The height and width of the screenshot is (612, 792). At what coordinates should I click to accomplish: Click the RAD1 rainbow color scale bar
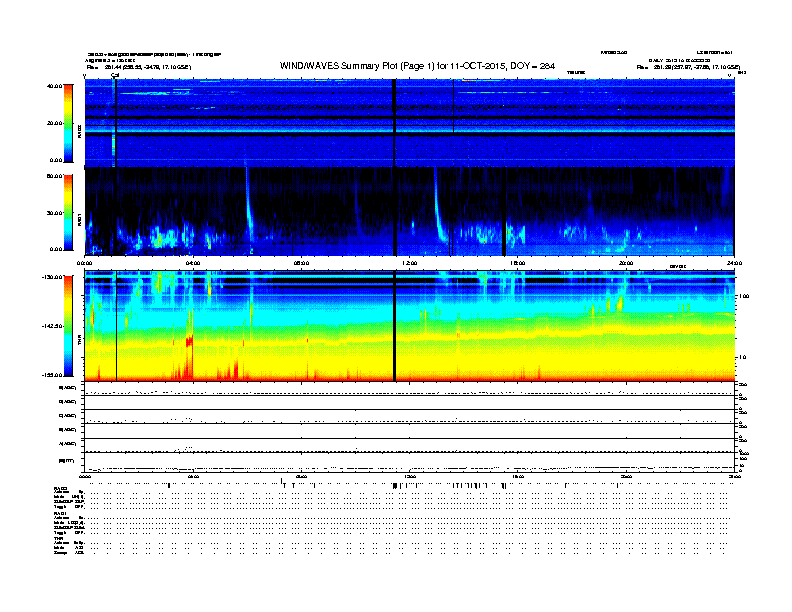[x=68, y=213]
